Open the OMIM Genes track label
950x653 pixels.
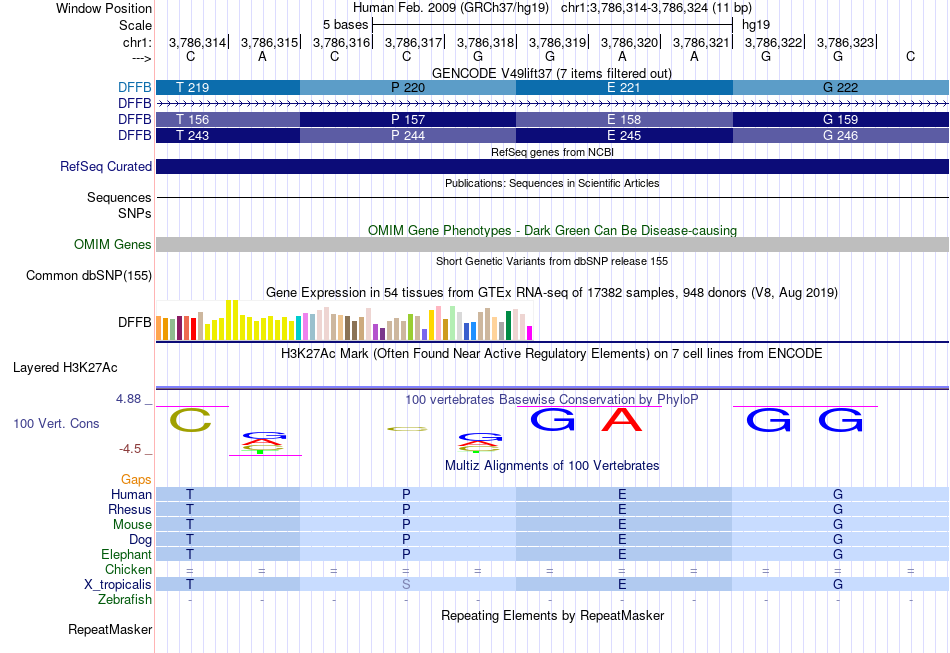pos(113,244)
